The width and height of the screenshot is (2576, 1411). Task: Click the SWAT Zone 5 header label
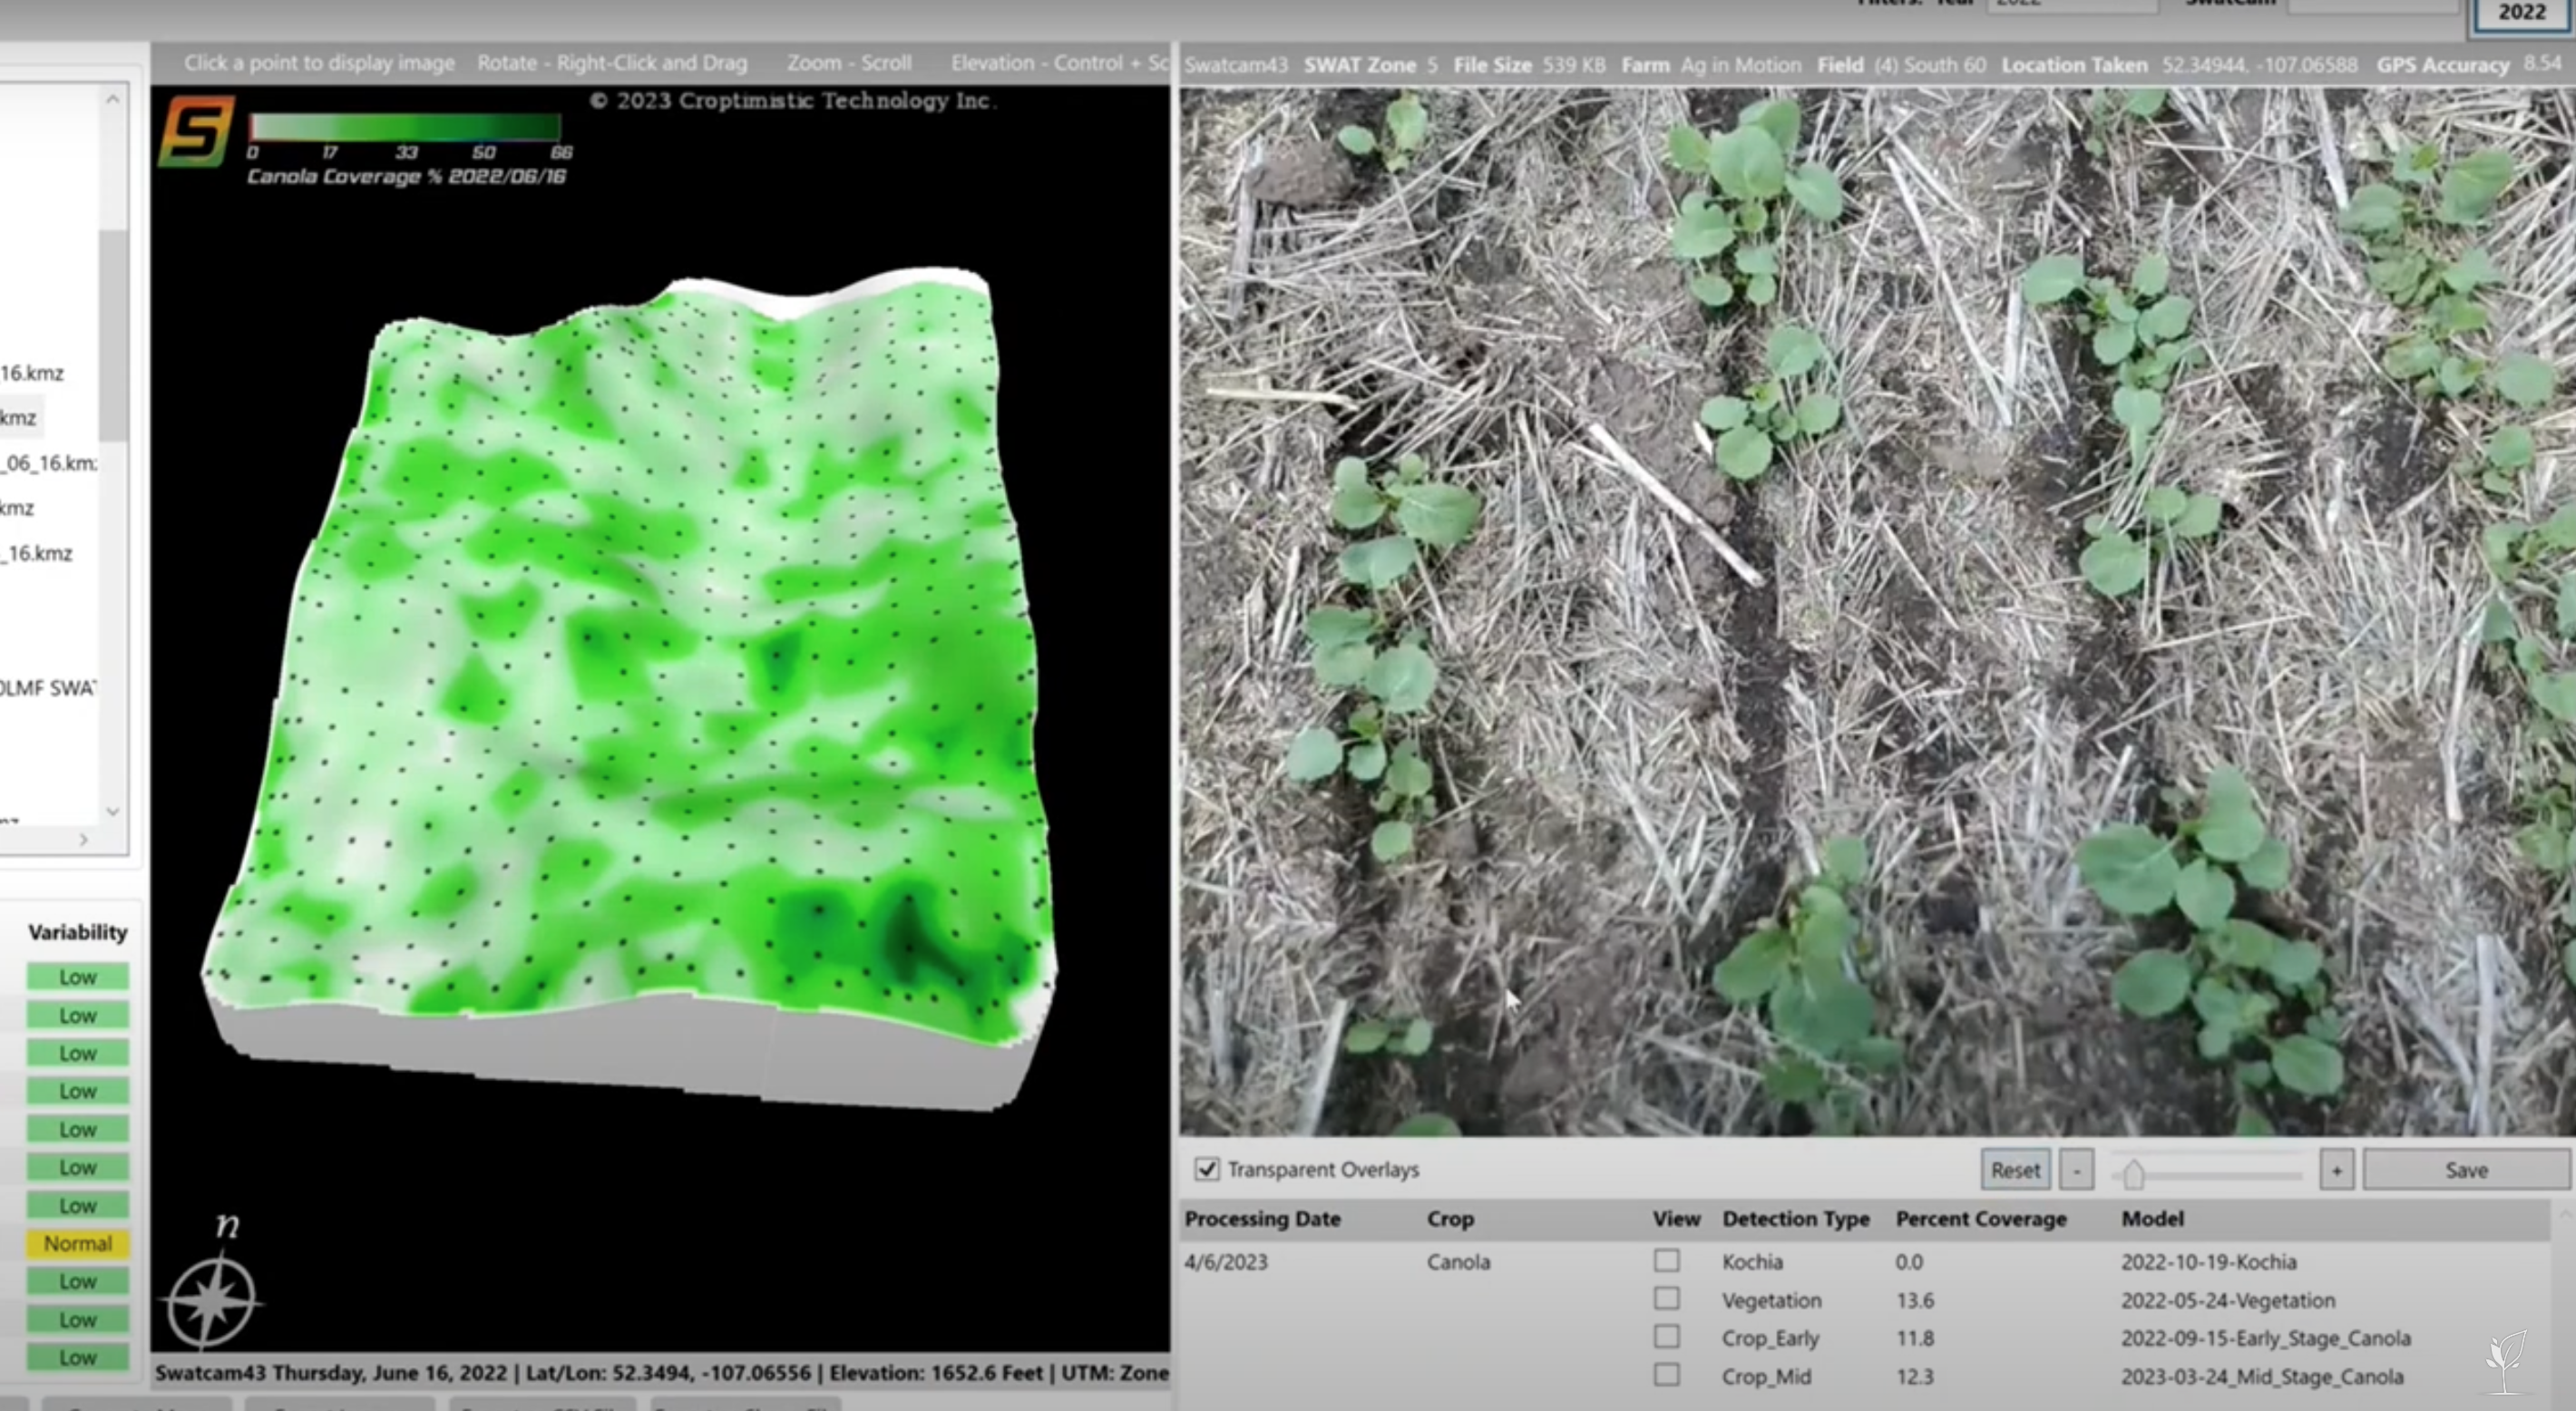pyautogui.click(x=1370, y=65)
